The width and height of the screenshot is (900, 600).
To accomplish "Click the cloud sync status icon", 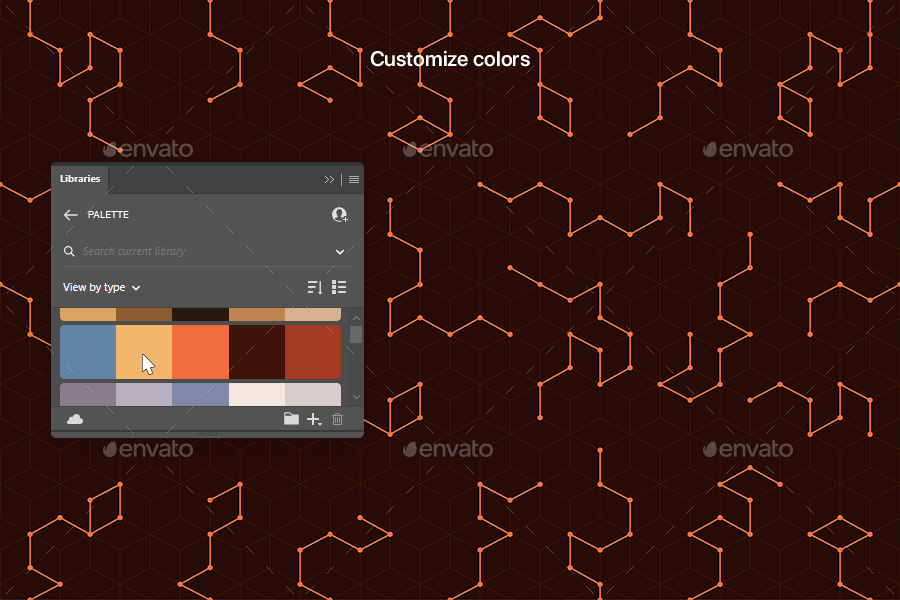I will [74, 418].
